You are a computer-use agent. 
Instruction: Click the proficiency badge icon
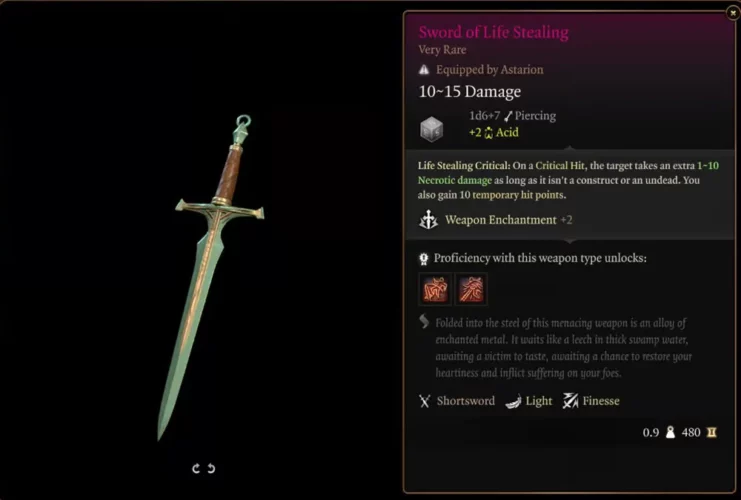[x=423, y=259]
